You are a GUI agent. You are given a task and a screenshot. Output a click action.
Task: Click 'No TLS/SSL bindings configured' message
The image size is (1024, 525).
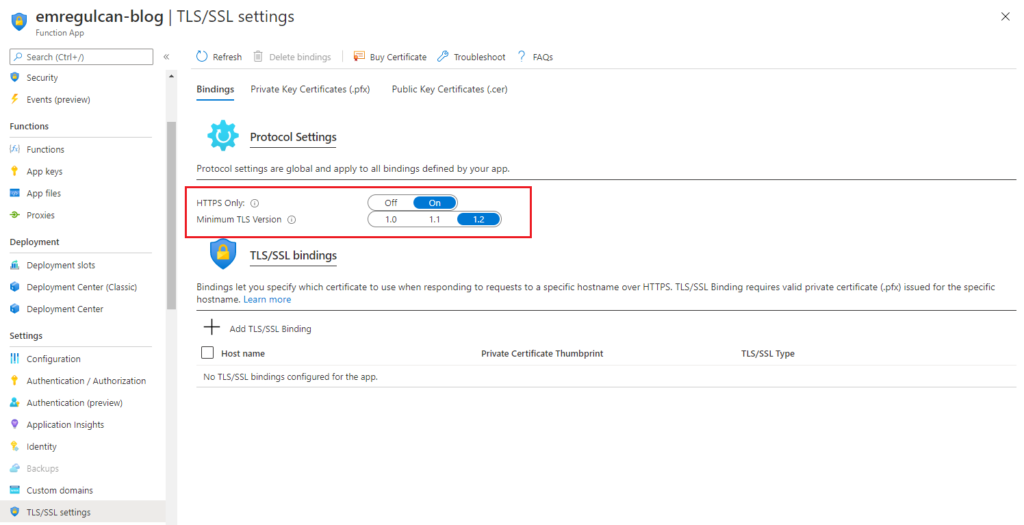[291, 377]
